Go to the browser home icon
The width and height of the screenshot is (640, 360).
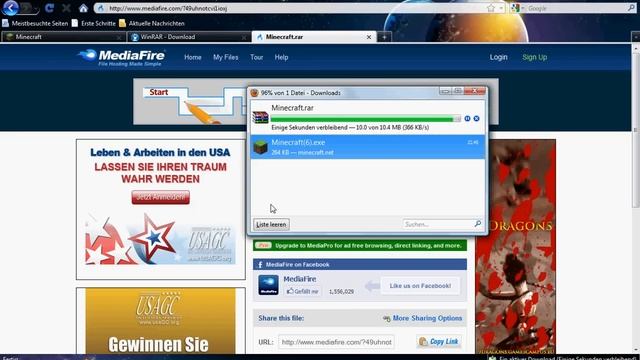[83, 8]
